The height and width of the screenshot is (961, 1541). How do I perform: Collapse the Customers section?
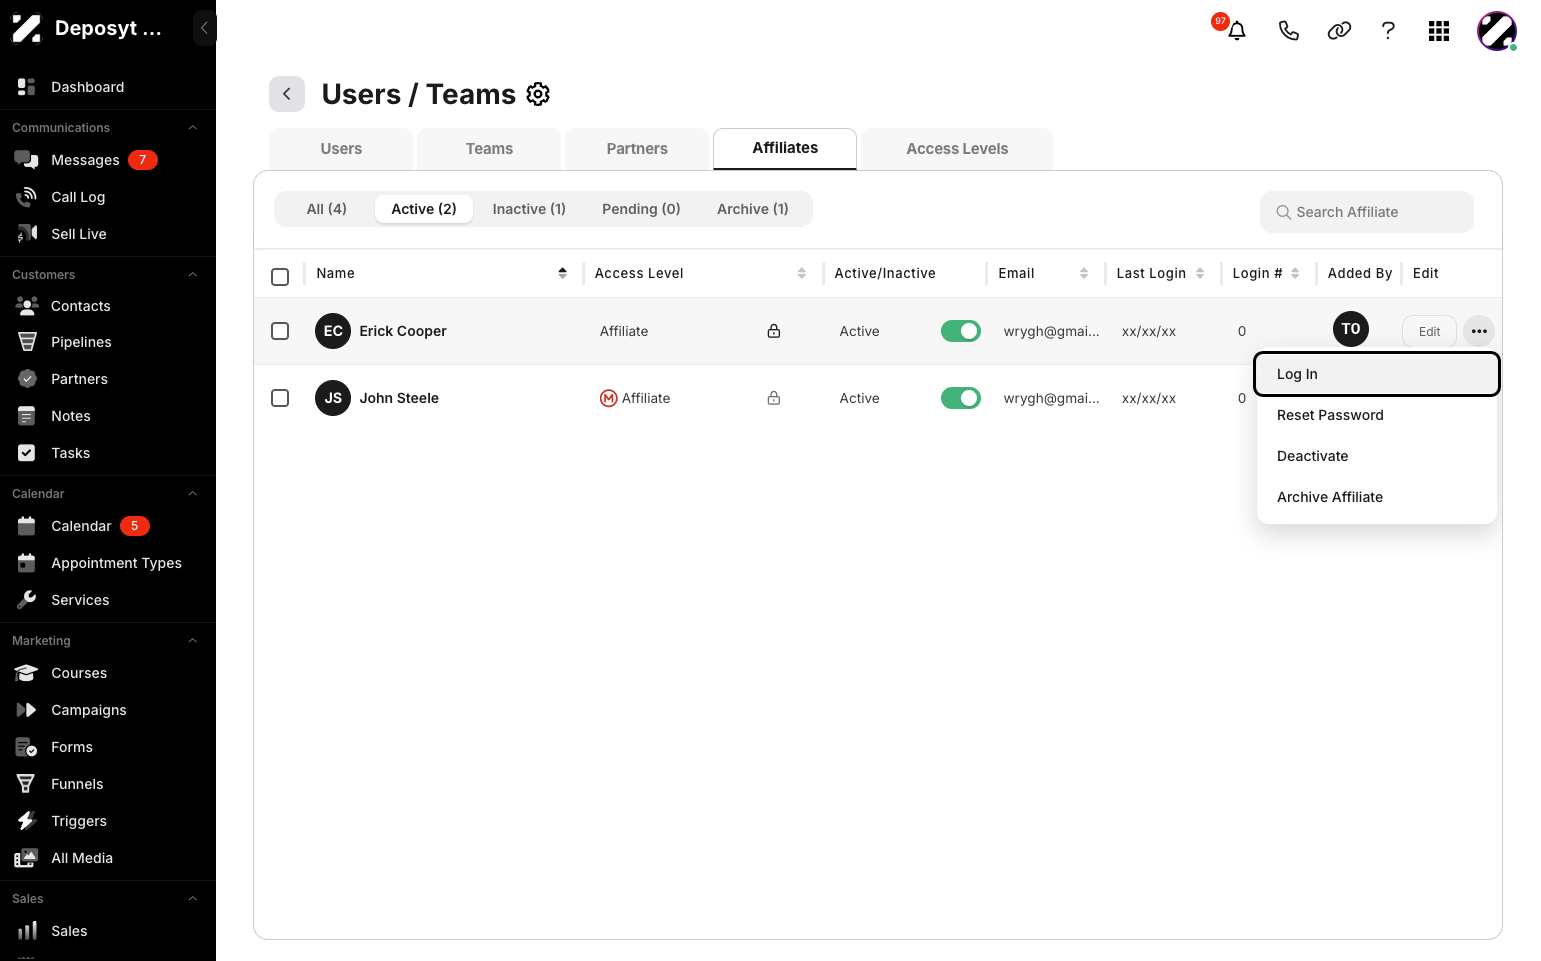click(193, 275)
